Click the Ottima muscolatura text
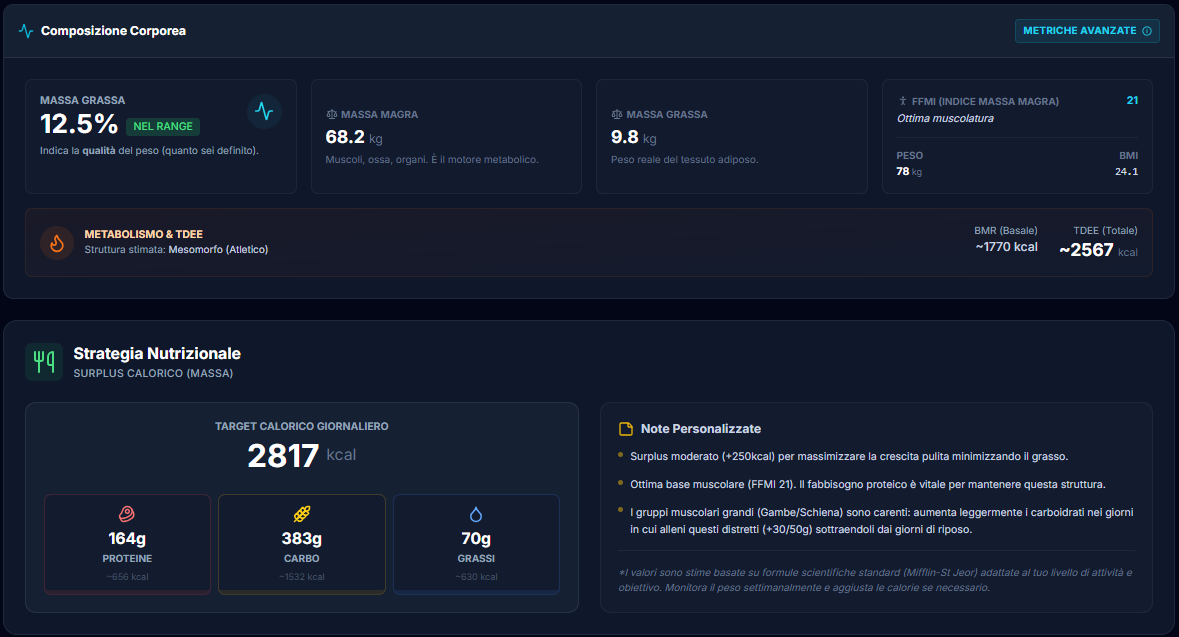This screenshot has height=637, width=1179. pyautogui.click(x=945, y=118)
